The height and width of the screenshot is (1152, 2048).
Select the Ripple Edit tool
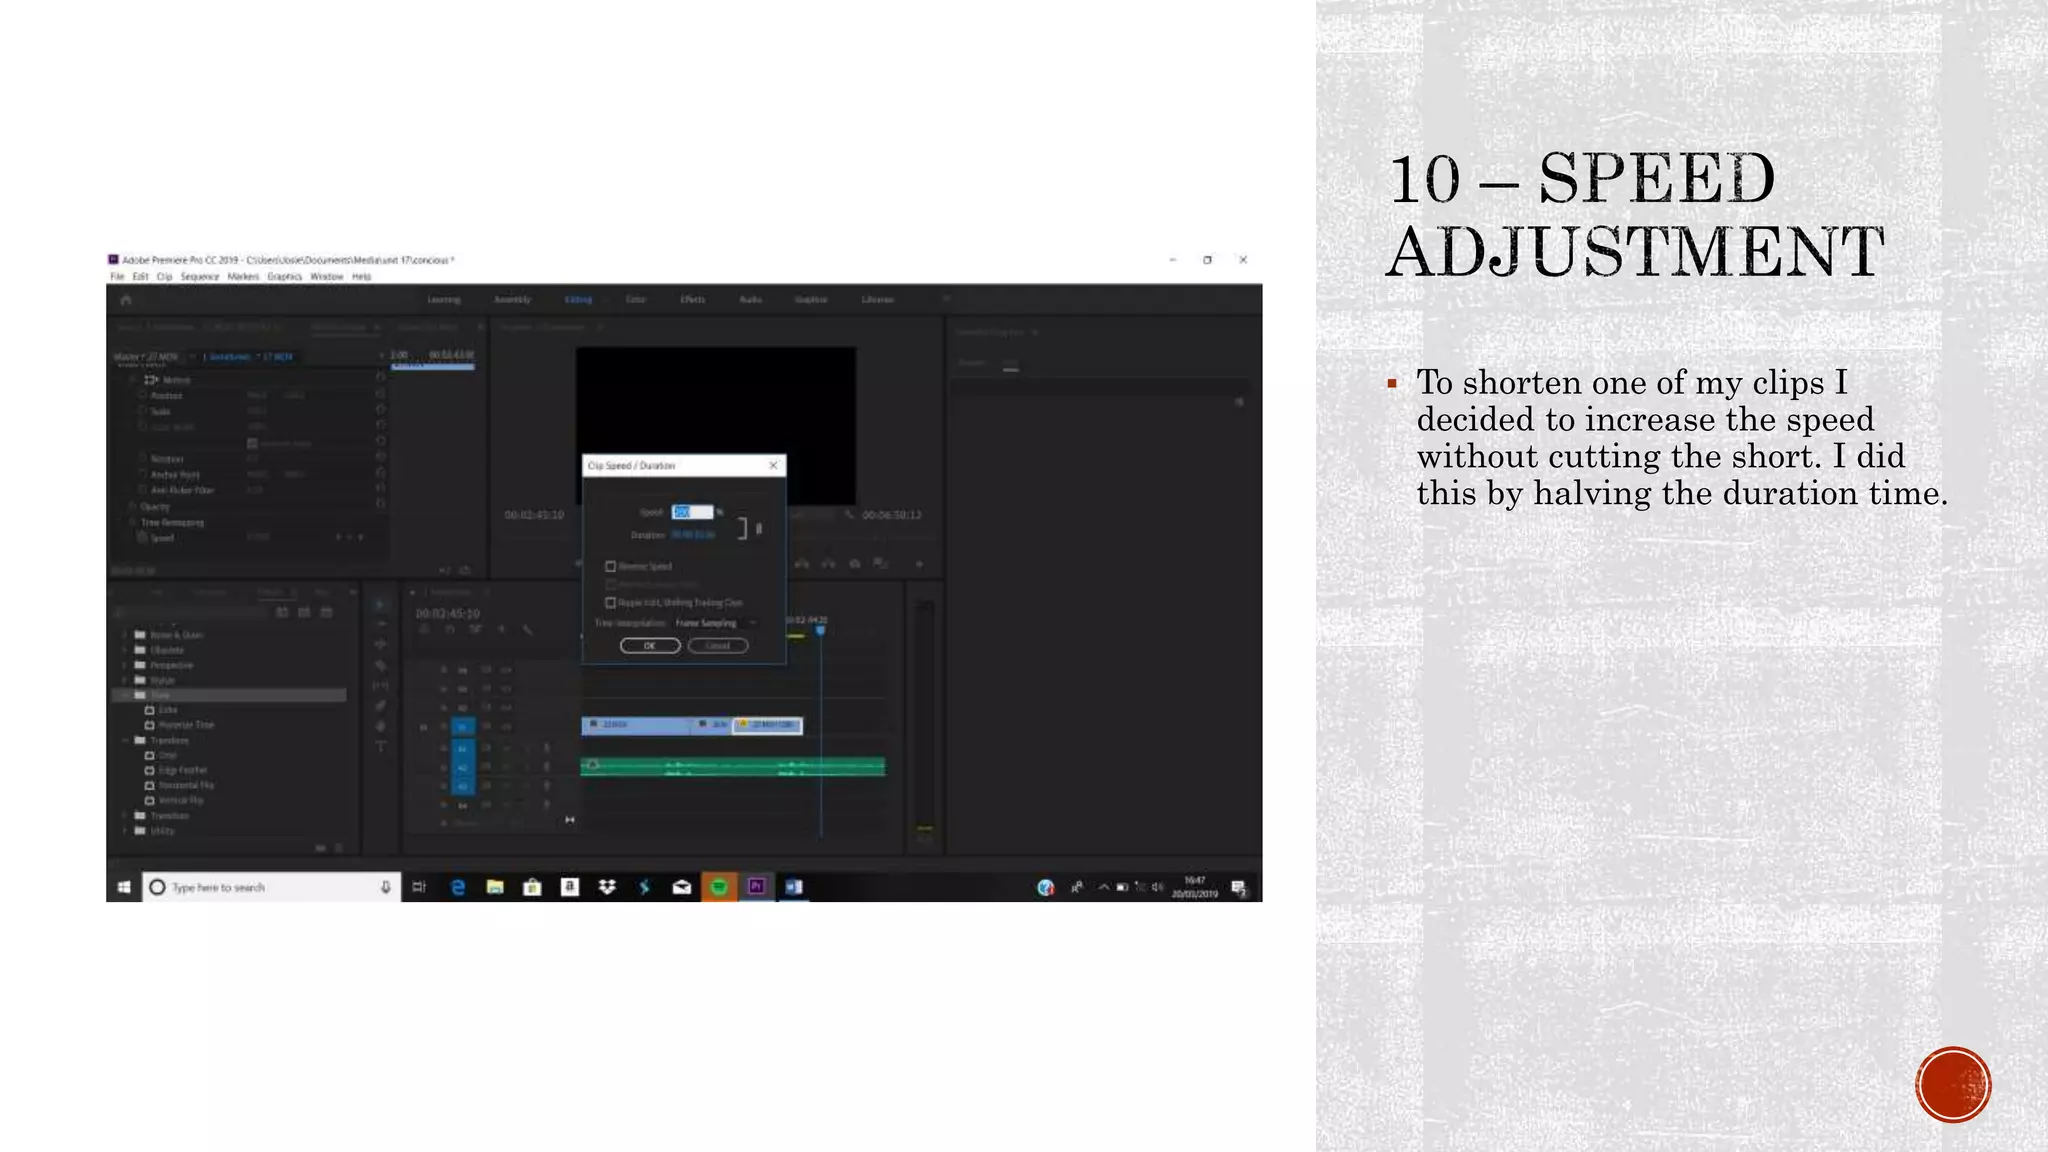[380, 645]
